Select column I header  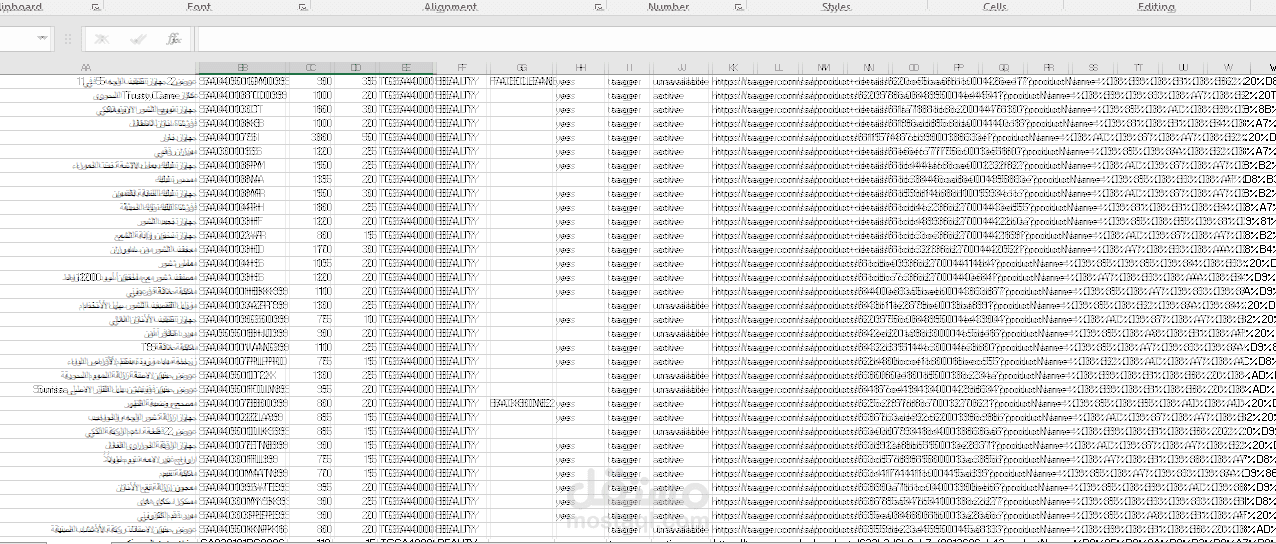pyautogui.click(x=629, y=67)
